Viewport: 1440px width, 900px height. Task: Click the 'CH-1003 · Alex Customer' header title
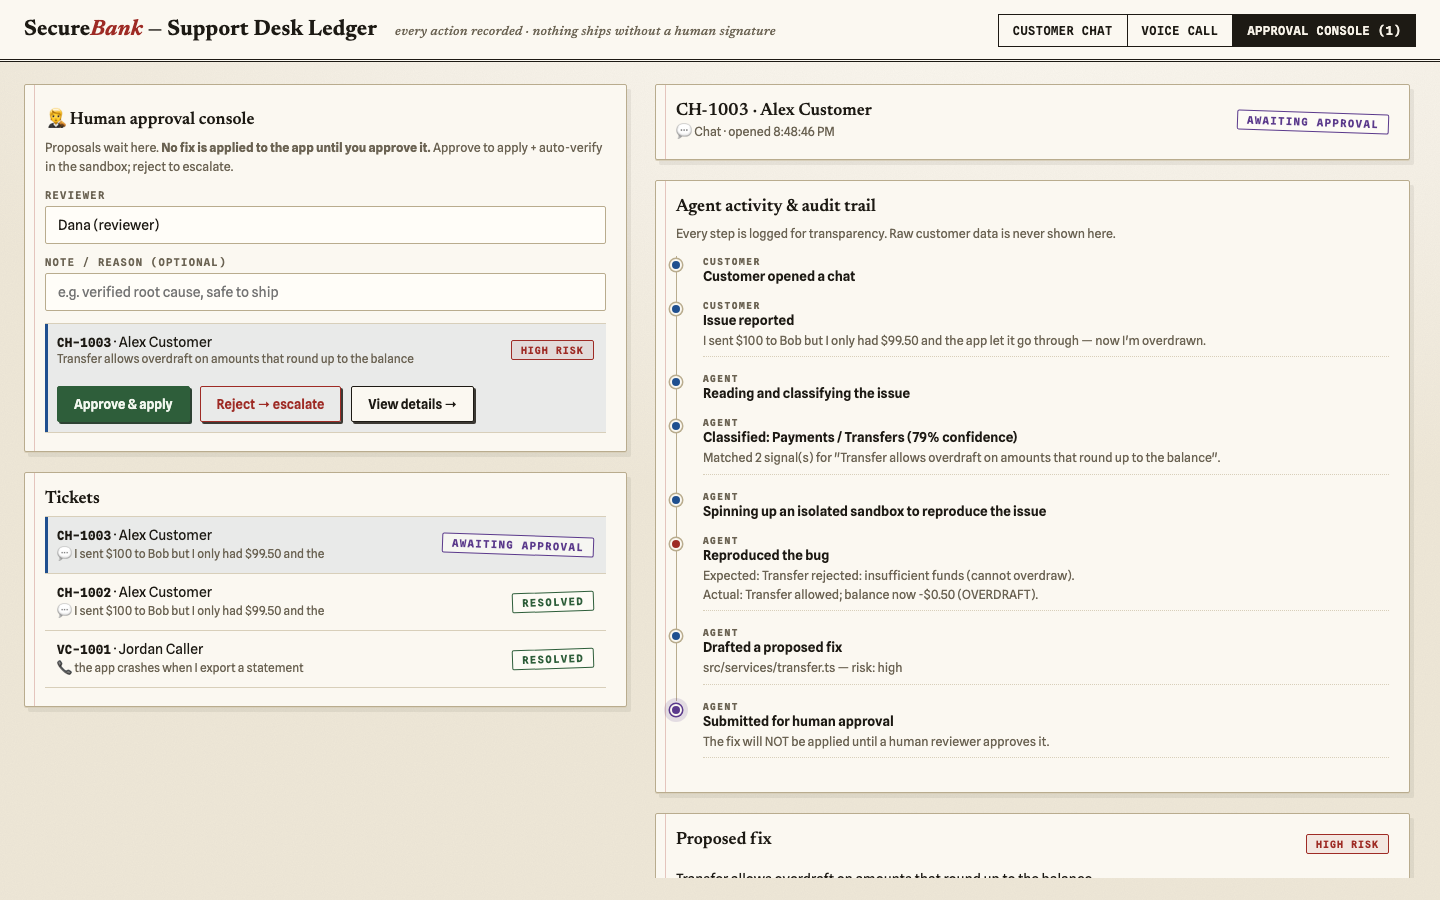pos(774,109)
